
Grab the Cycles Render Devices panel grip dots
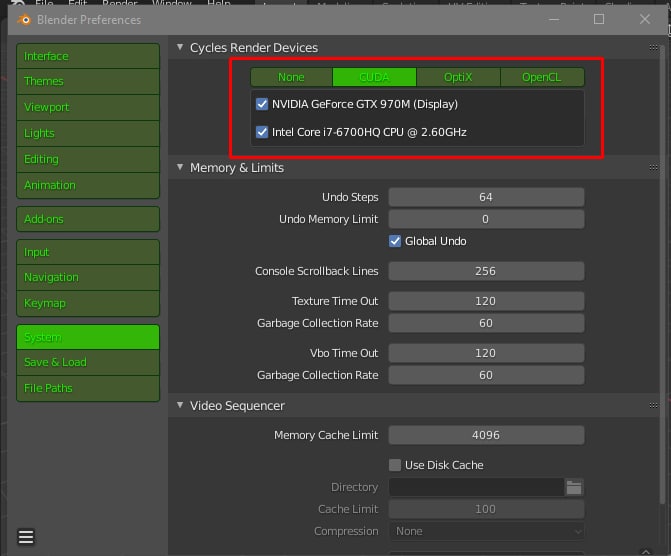pyautogui.click(x=653, y=48)
